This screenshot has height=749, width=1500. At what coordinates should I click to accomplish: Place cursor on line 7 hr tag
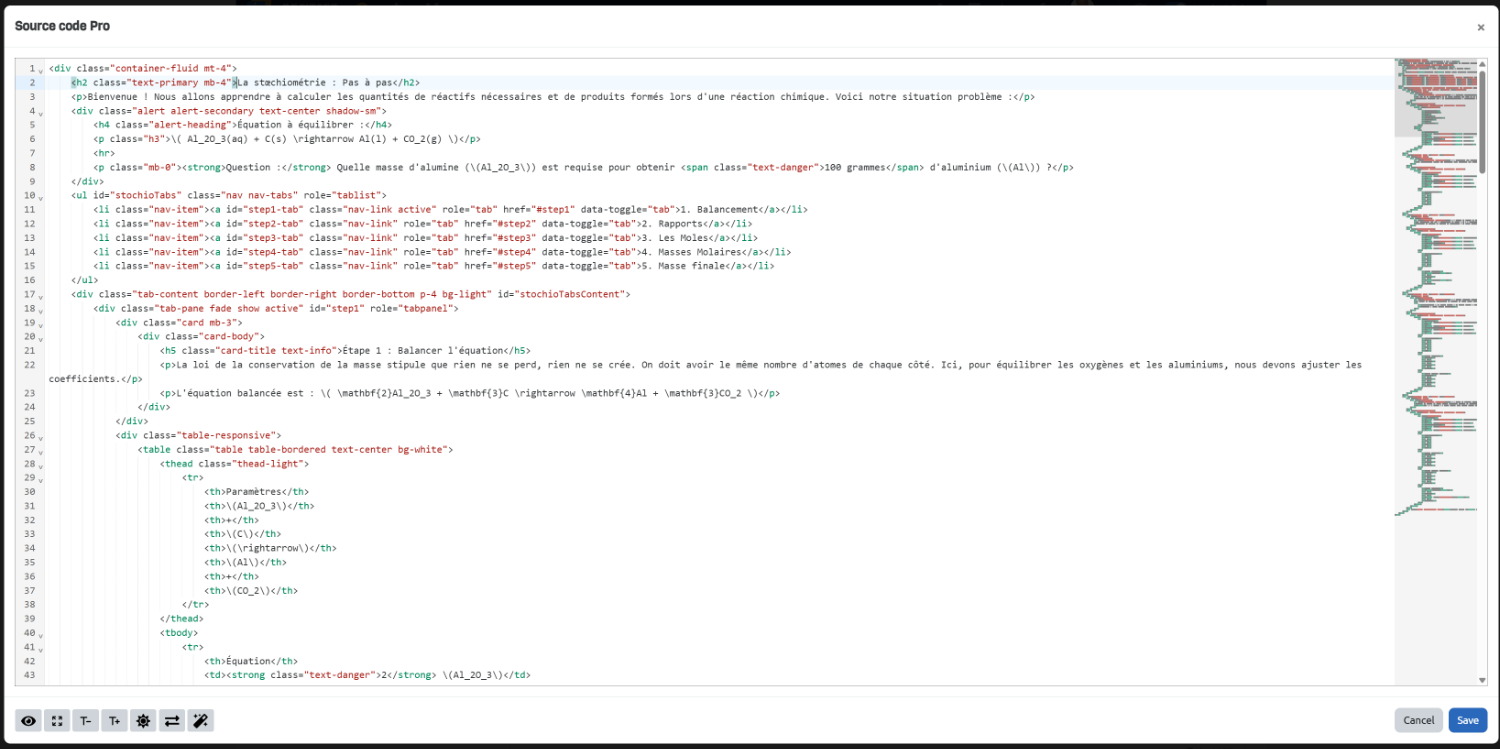[x=104, y=153]
